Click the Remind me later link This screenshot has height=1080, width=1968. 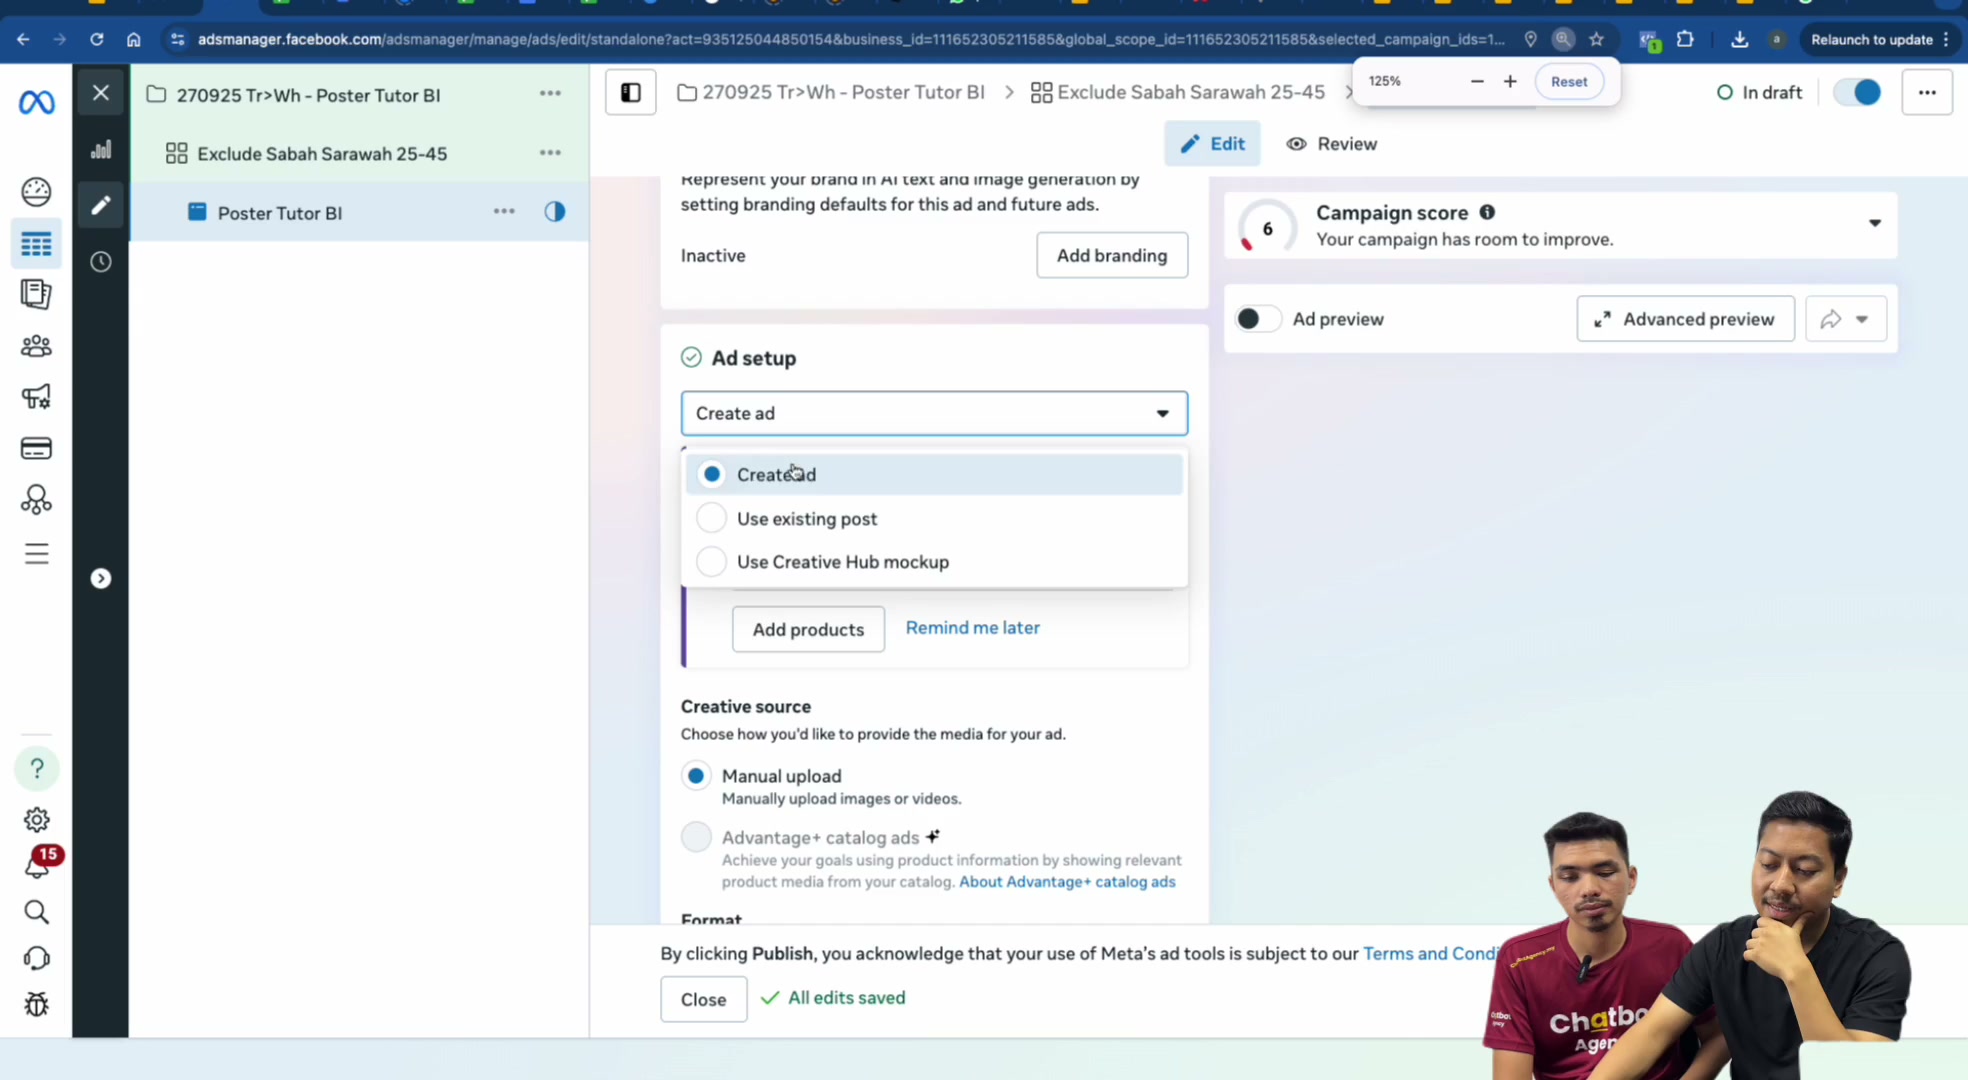[x=972, y=628]
